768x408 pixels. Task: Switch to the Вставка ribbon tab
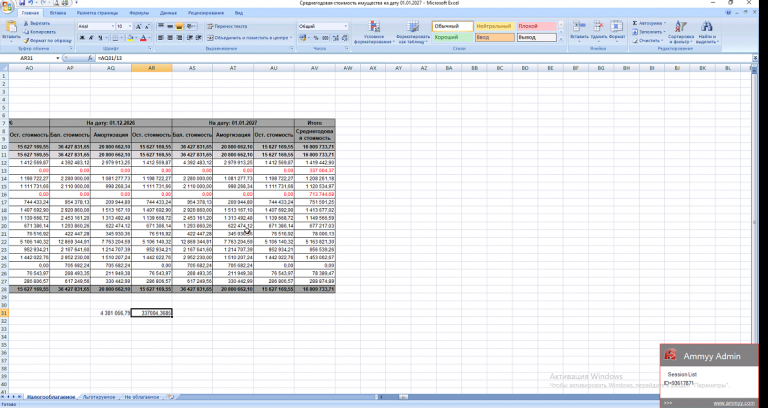(58, 13)
